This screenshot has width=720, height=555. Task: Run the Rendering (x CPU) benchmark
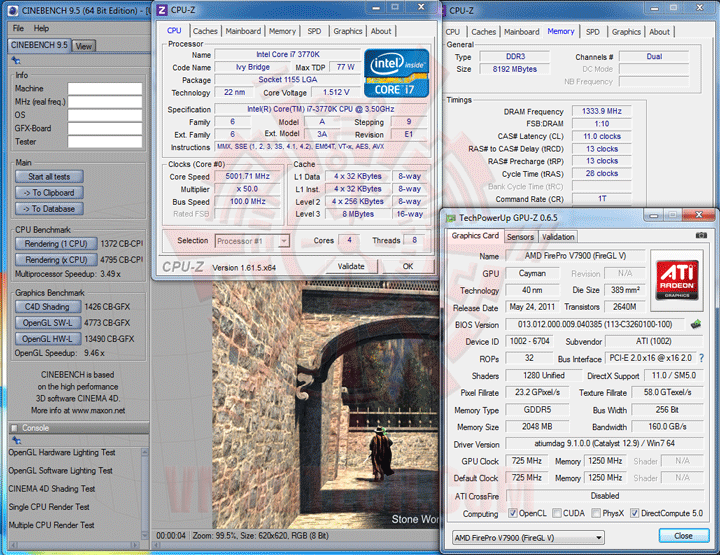tap(56, 260)
